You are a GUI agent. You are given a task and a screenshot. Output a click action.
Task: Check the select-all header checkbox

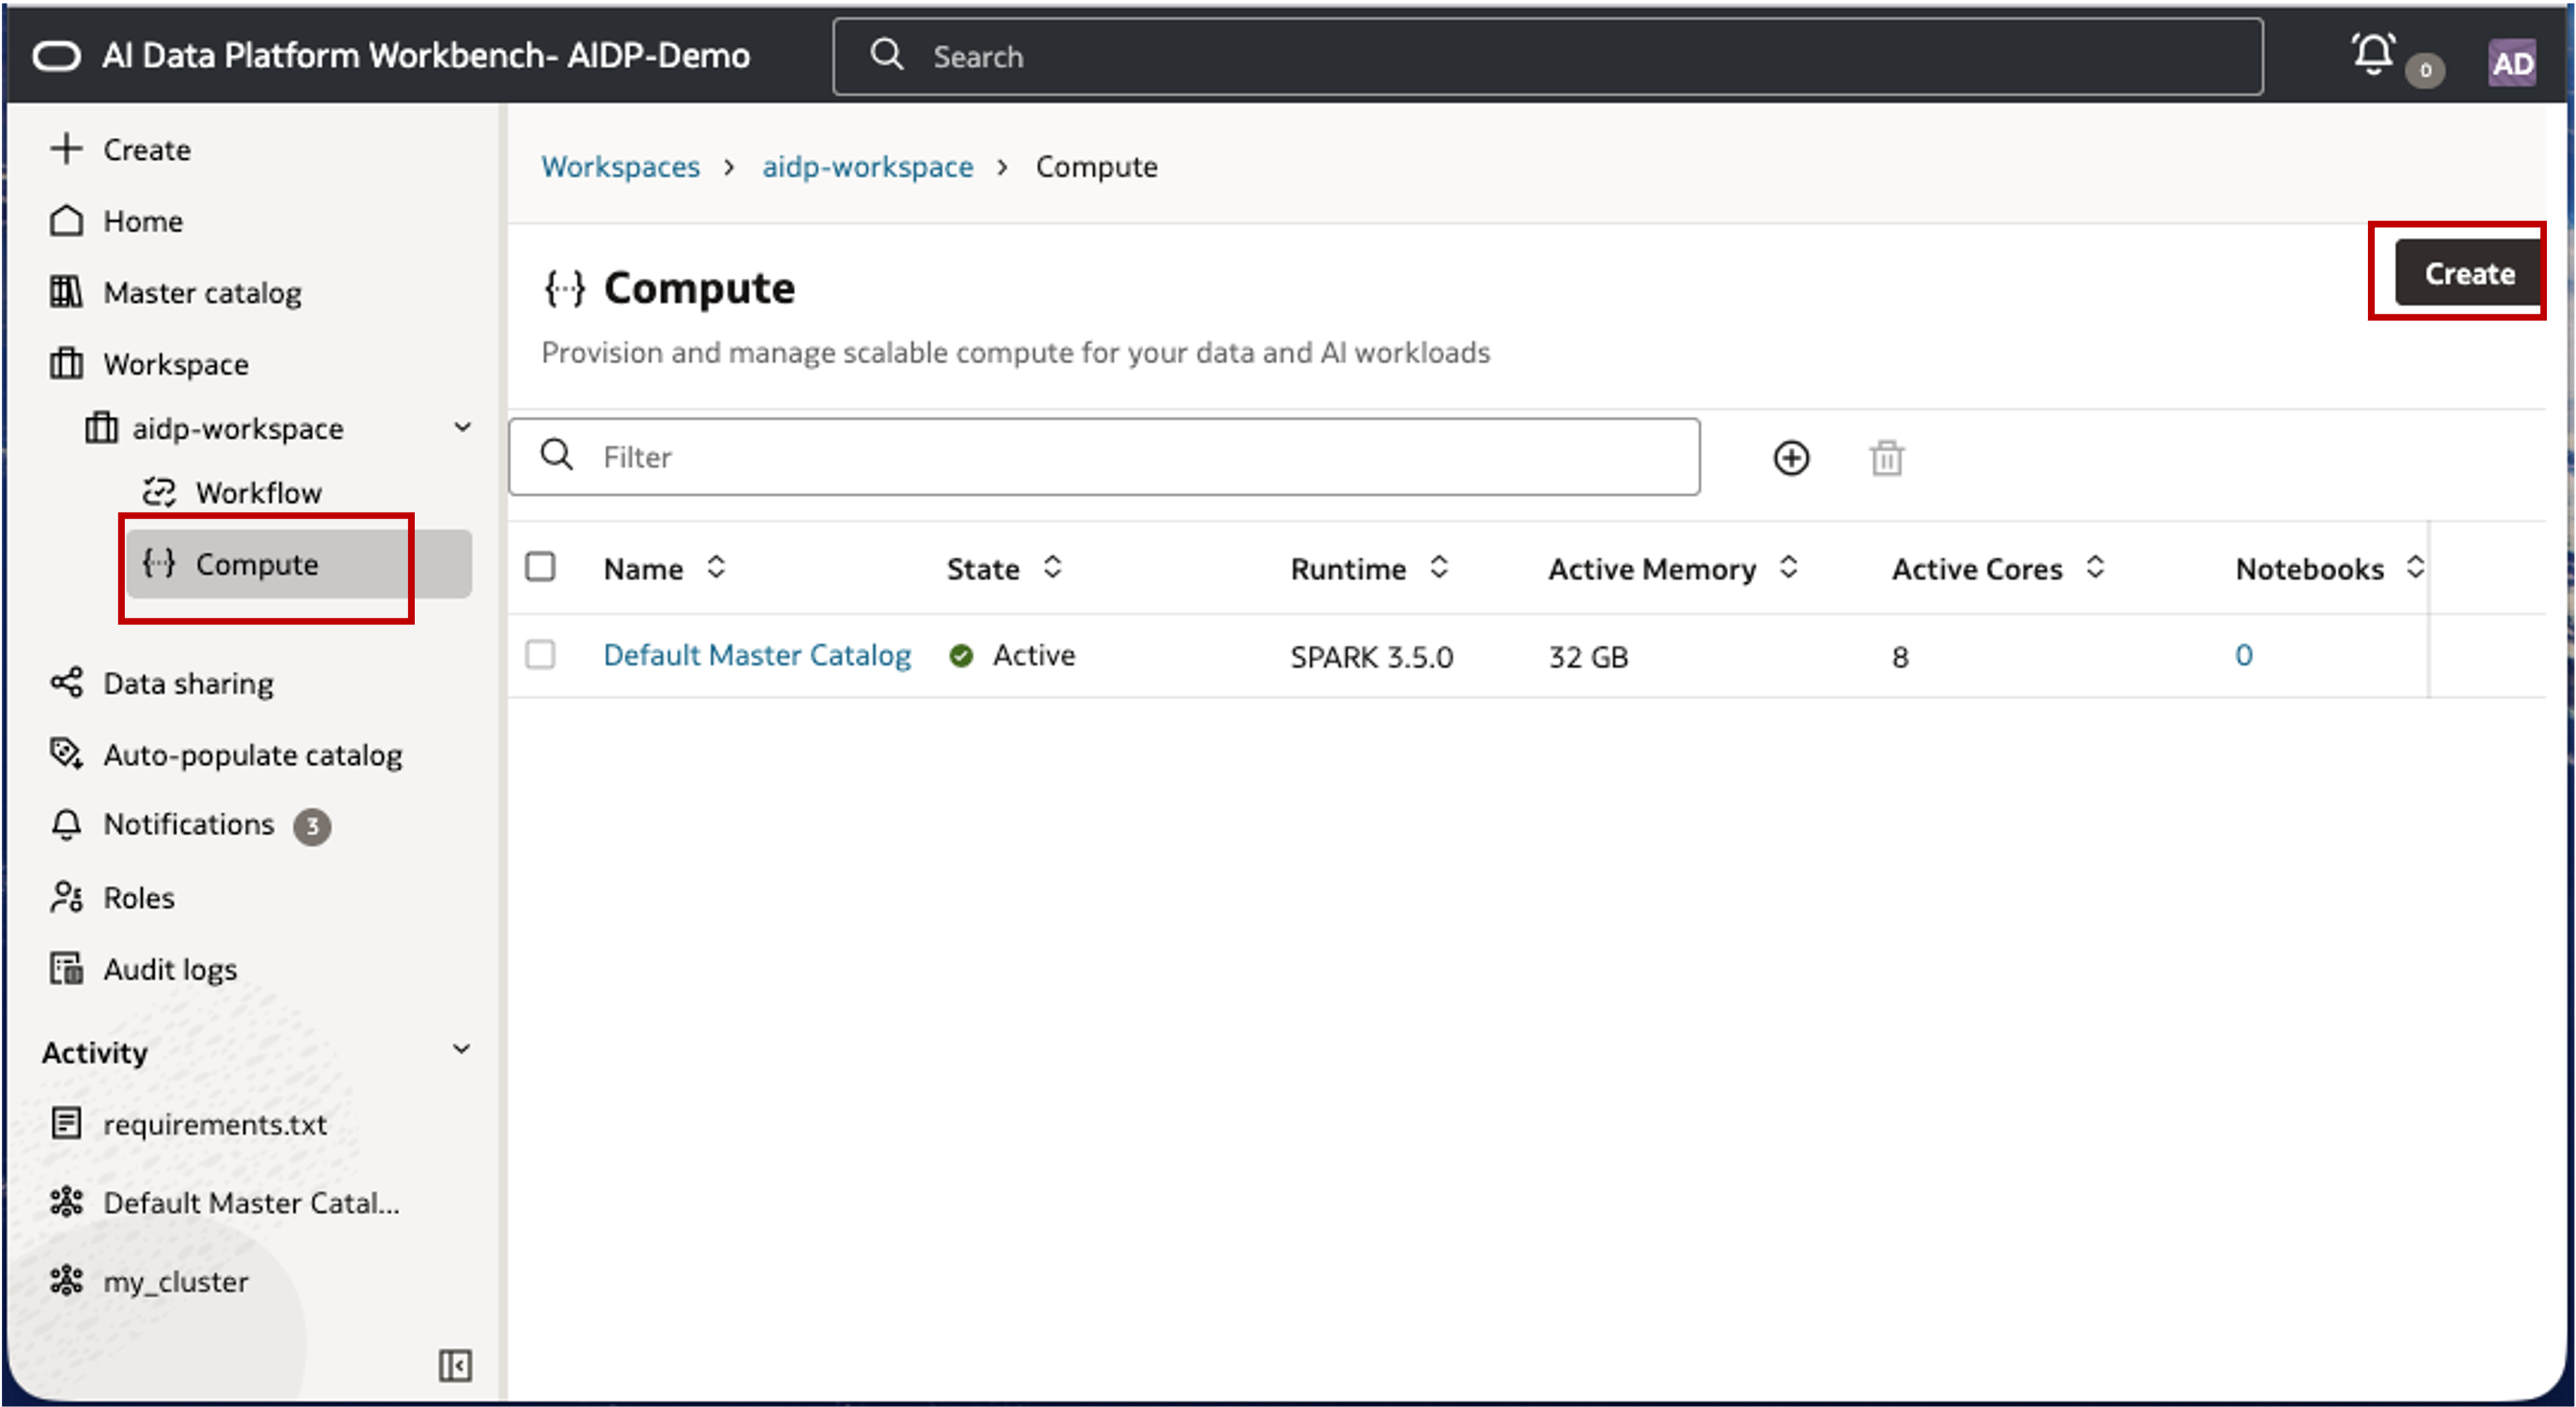tap(540, 567)
